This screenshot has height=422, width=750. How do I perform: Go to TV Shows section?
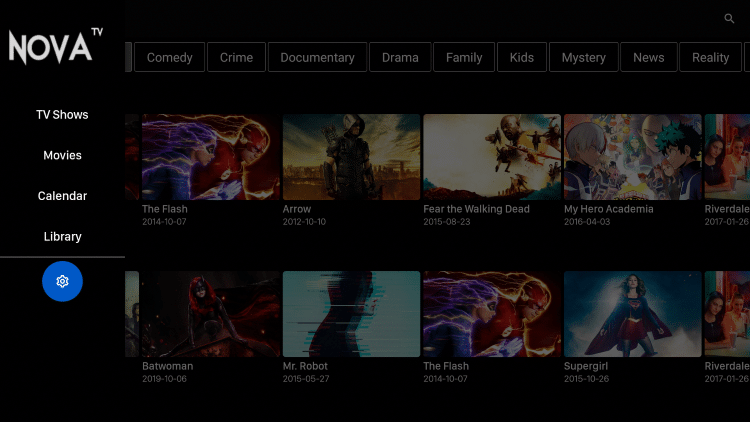[x=62, y=115]
